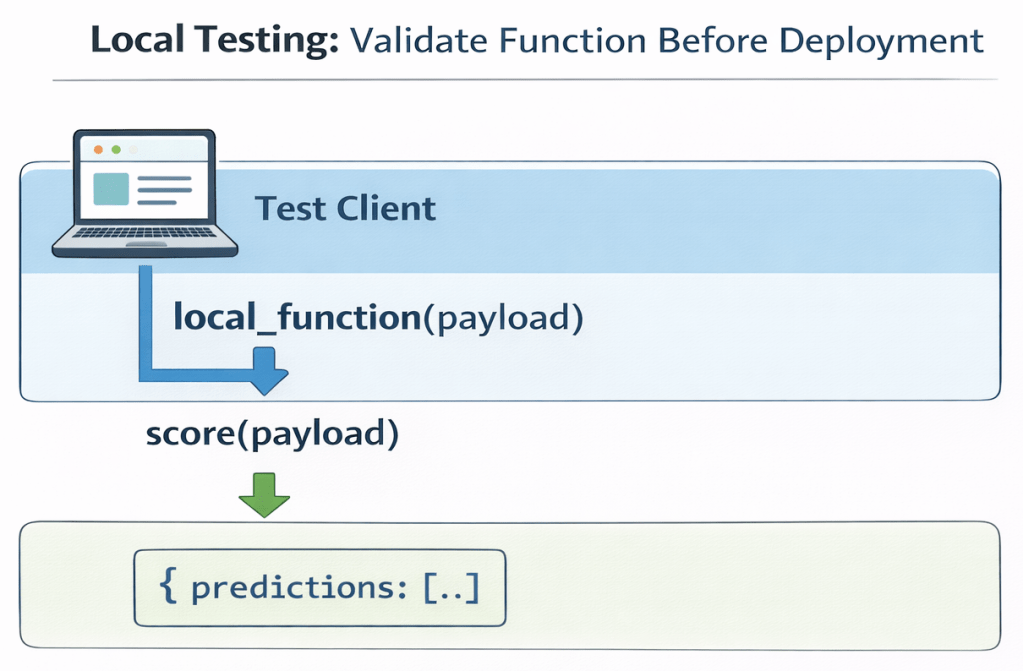Viewport: 1023px width, 671px height.
Task: Select the Test Client label
Action: 345,209
